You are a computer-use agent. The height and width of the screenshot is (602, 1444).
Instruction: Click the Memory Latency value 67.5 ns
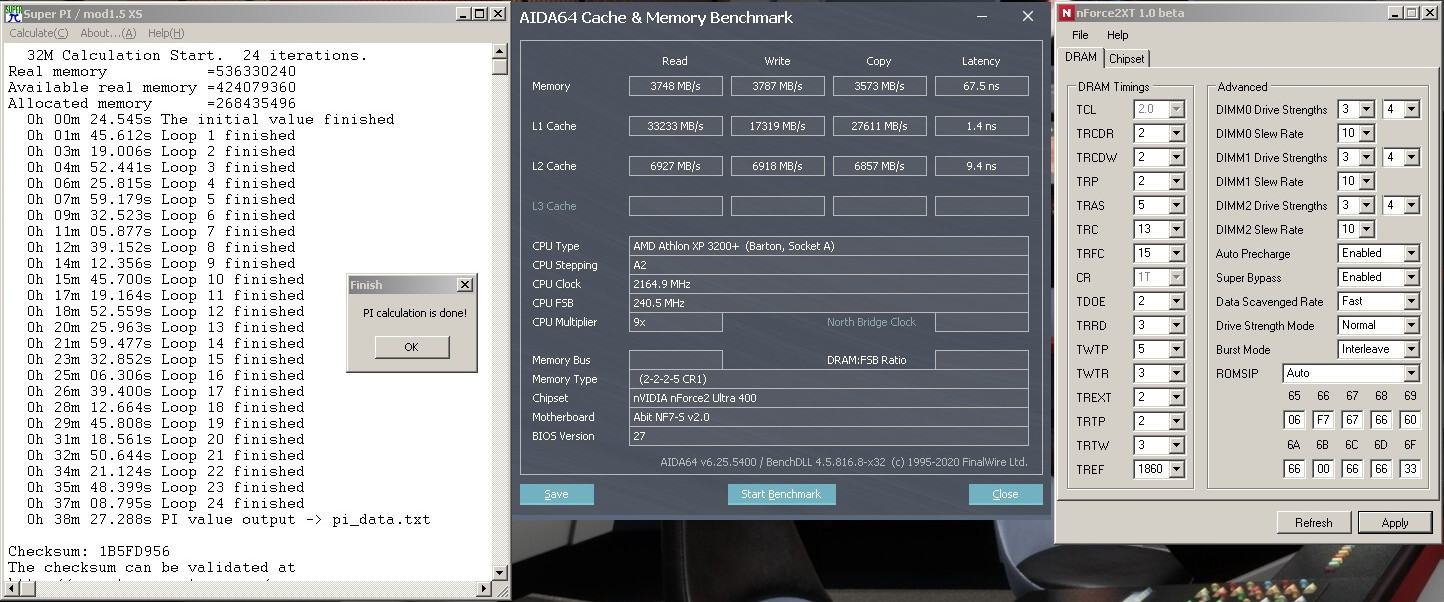[x=982, y=86]
